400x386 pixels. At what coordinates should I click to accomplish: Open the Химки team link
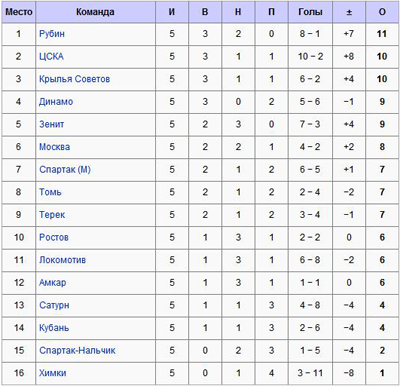[52, 373]
